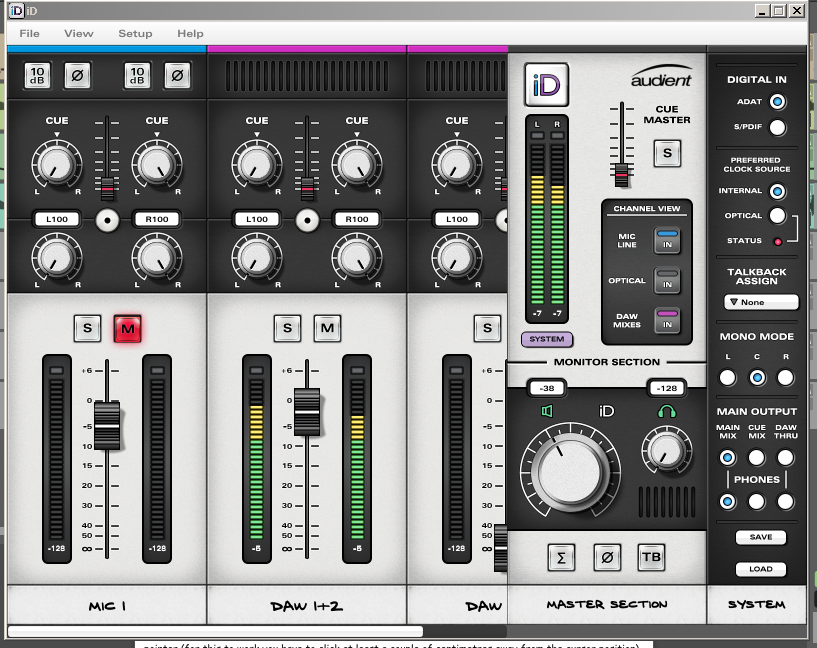This screenshot has height=648, width=817.
Task: Click the L100 pan field on MIC 1
Action: tap(57, 219)
